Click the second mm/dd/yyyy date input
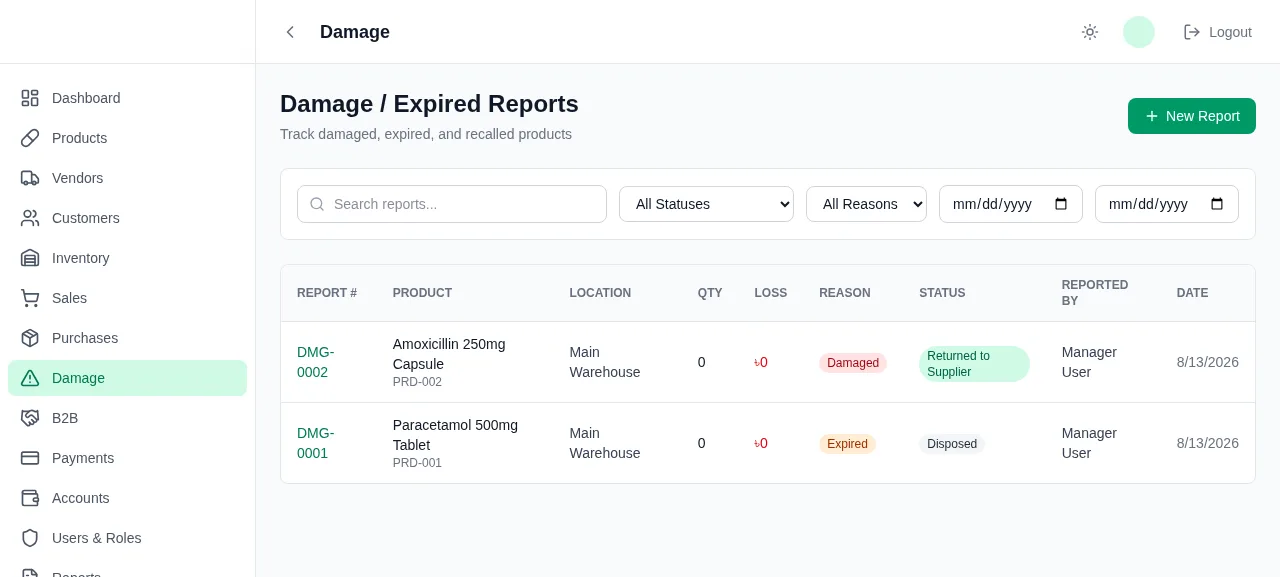The height and width of the screenshot is (577, 1280). click(x=1167, y=204)
